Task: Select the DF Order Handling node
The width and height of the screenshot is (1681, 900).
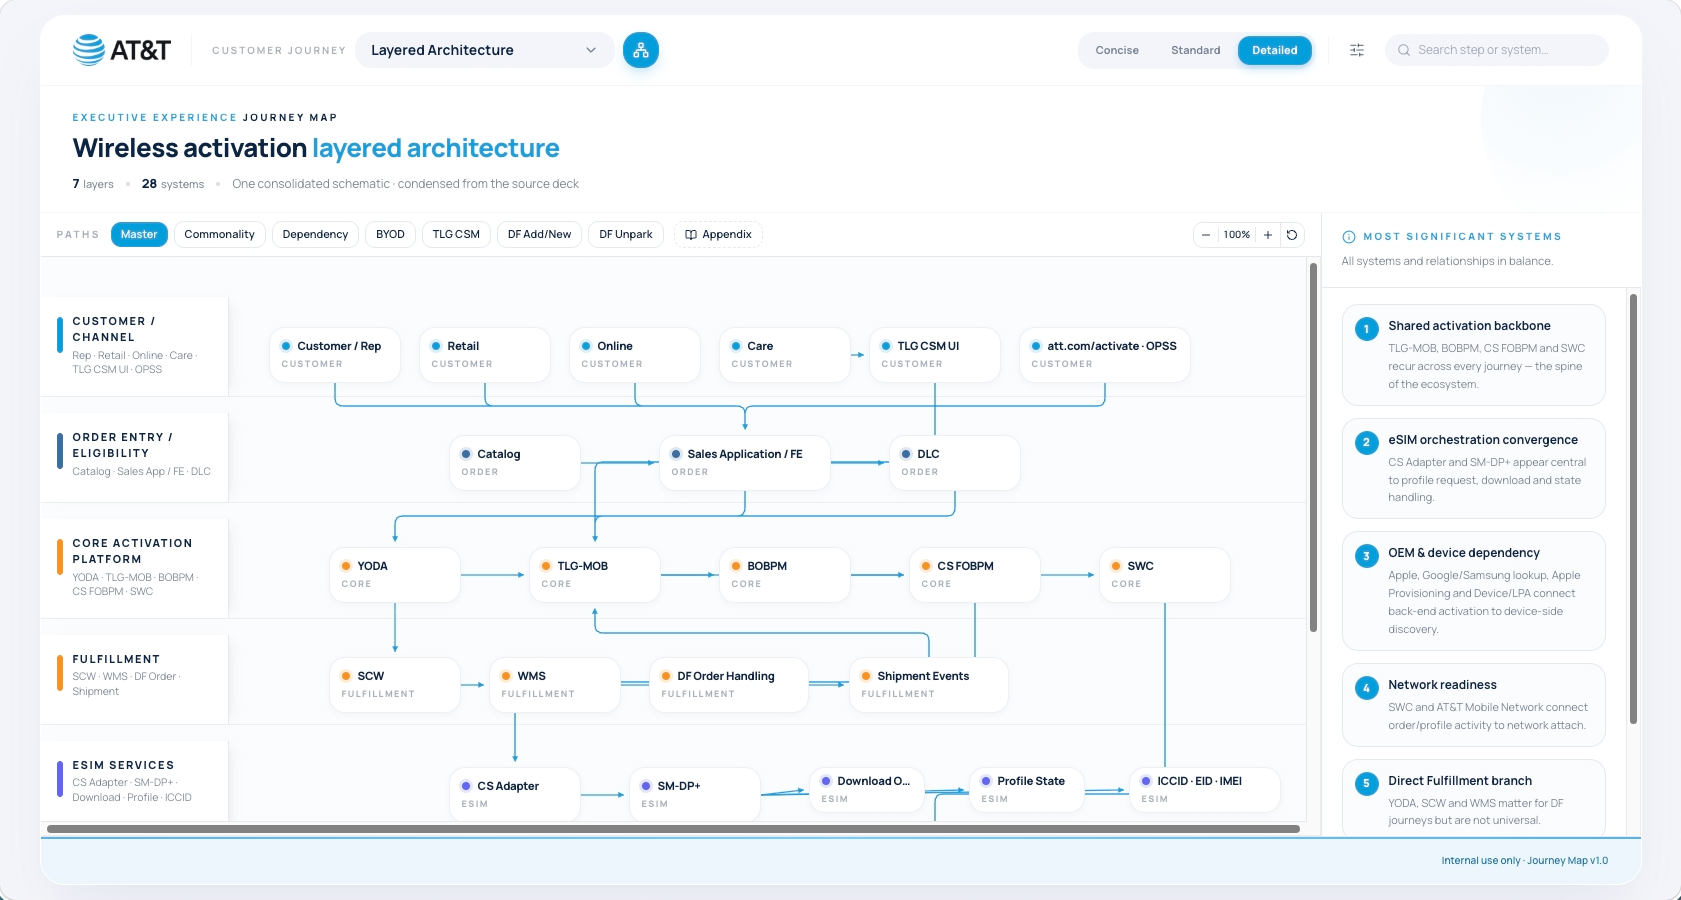Action: [729, 685]
